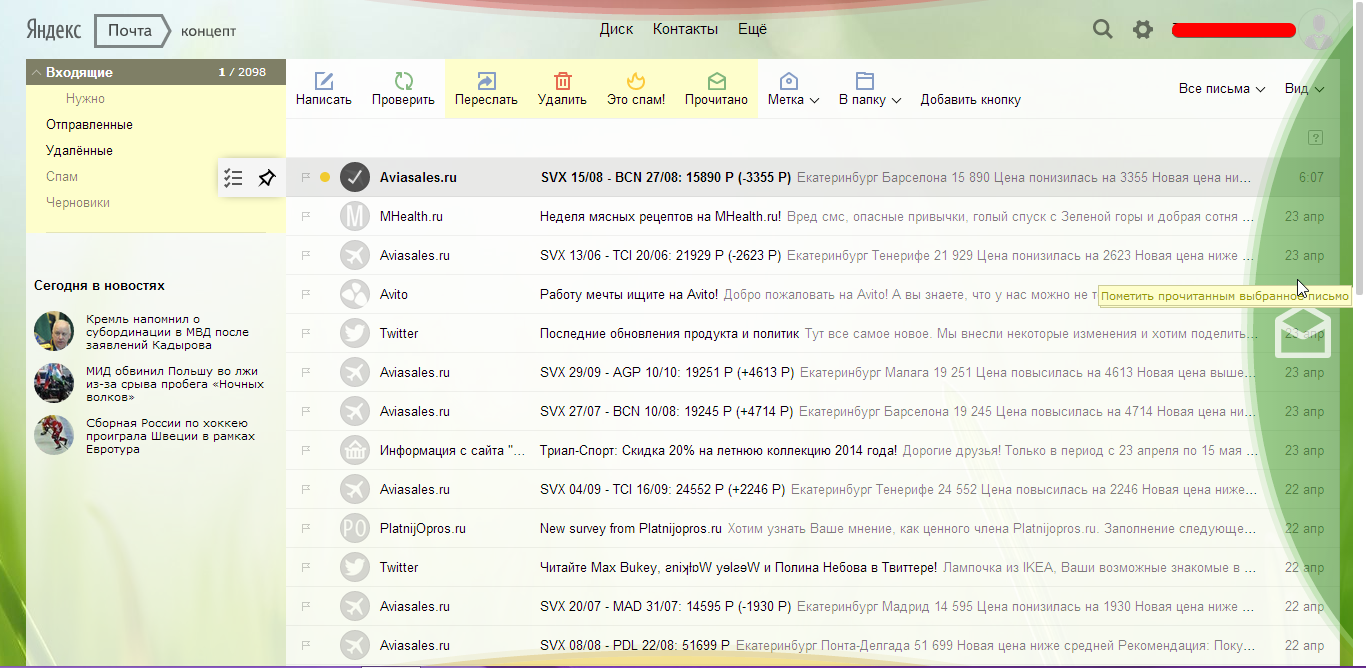Open Контакты in the header
The height and width of the screenshot is (668, 1366).
(685, 29)
